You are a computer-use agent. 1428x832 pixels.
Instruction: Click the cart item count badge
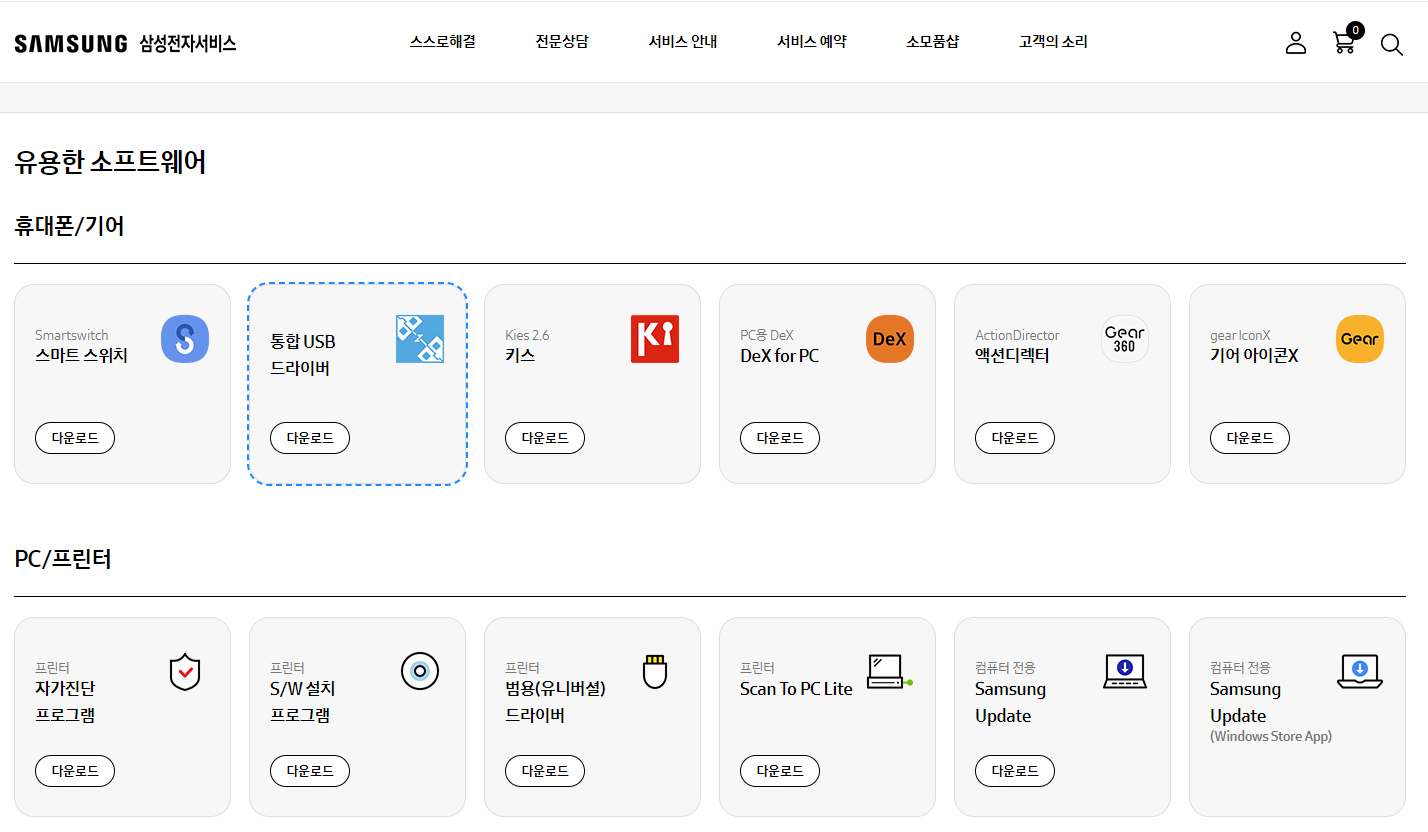coord(1355,30)
